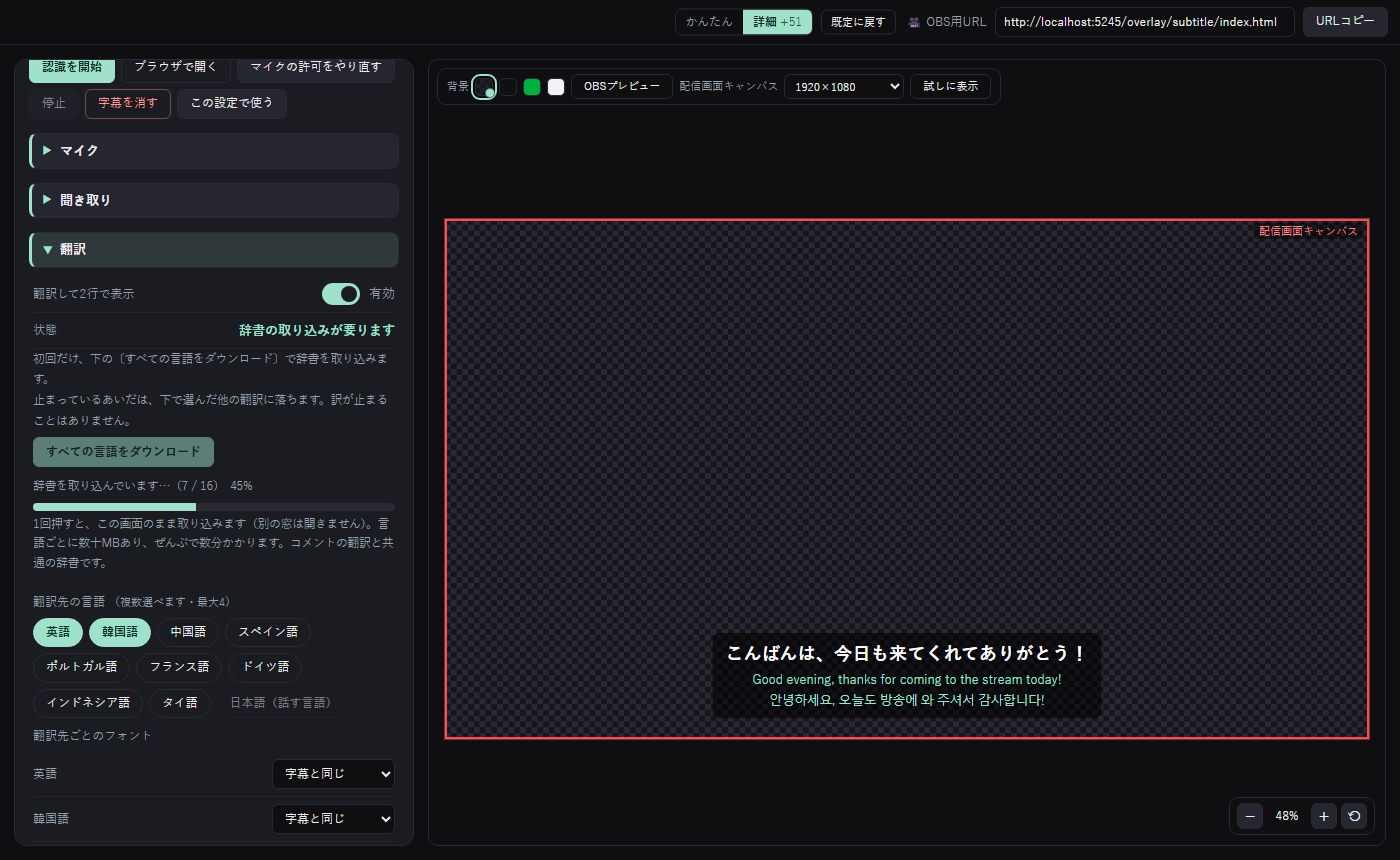Open the 英語 font dropdown
The width and height of the screenshot is (1400, 860).
pos(333,774)
